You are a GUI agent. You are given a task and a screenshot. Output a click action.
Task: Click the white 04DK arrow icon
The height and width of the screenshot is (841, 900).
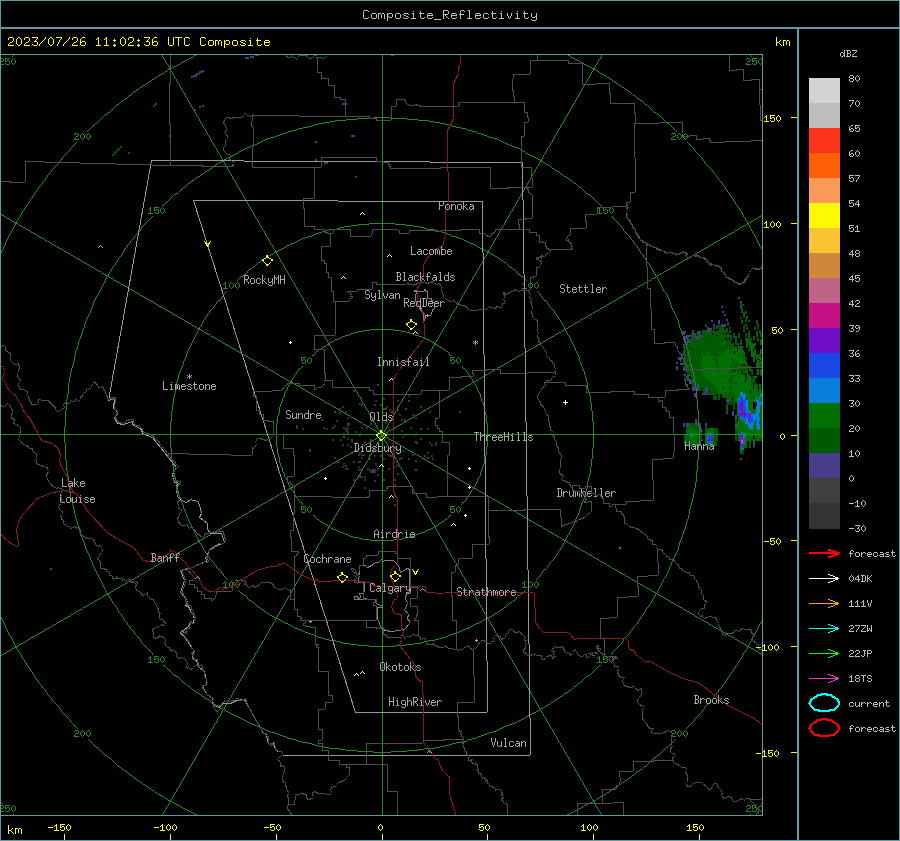[824, 578]
